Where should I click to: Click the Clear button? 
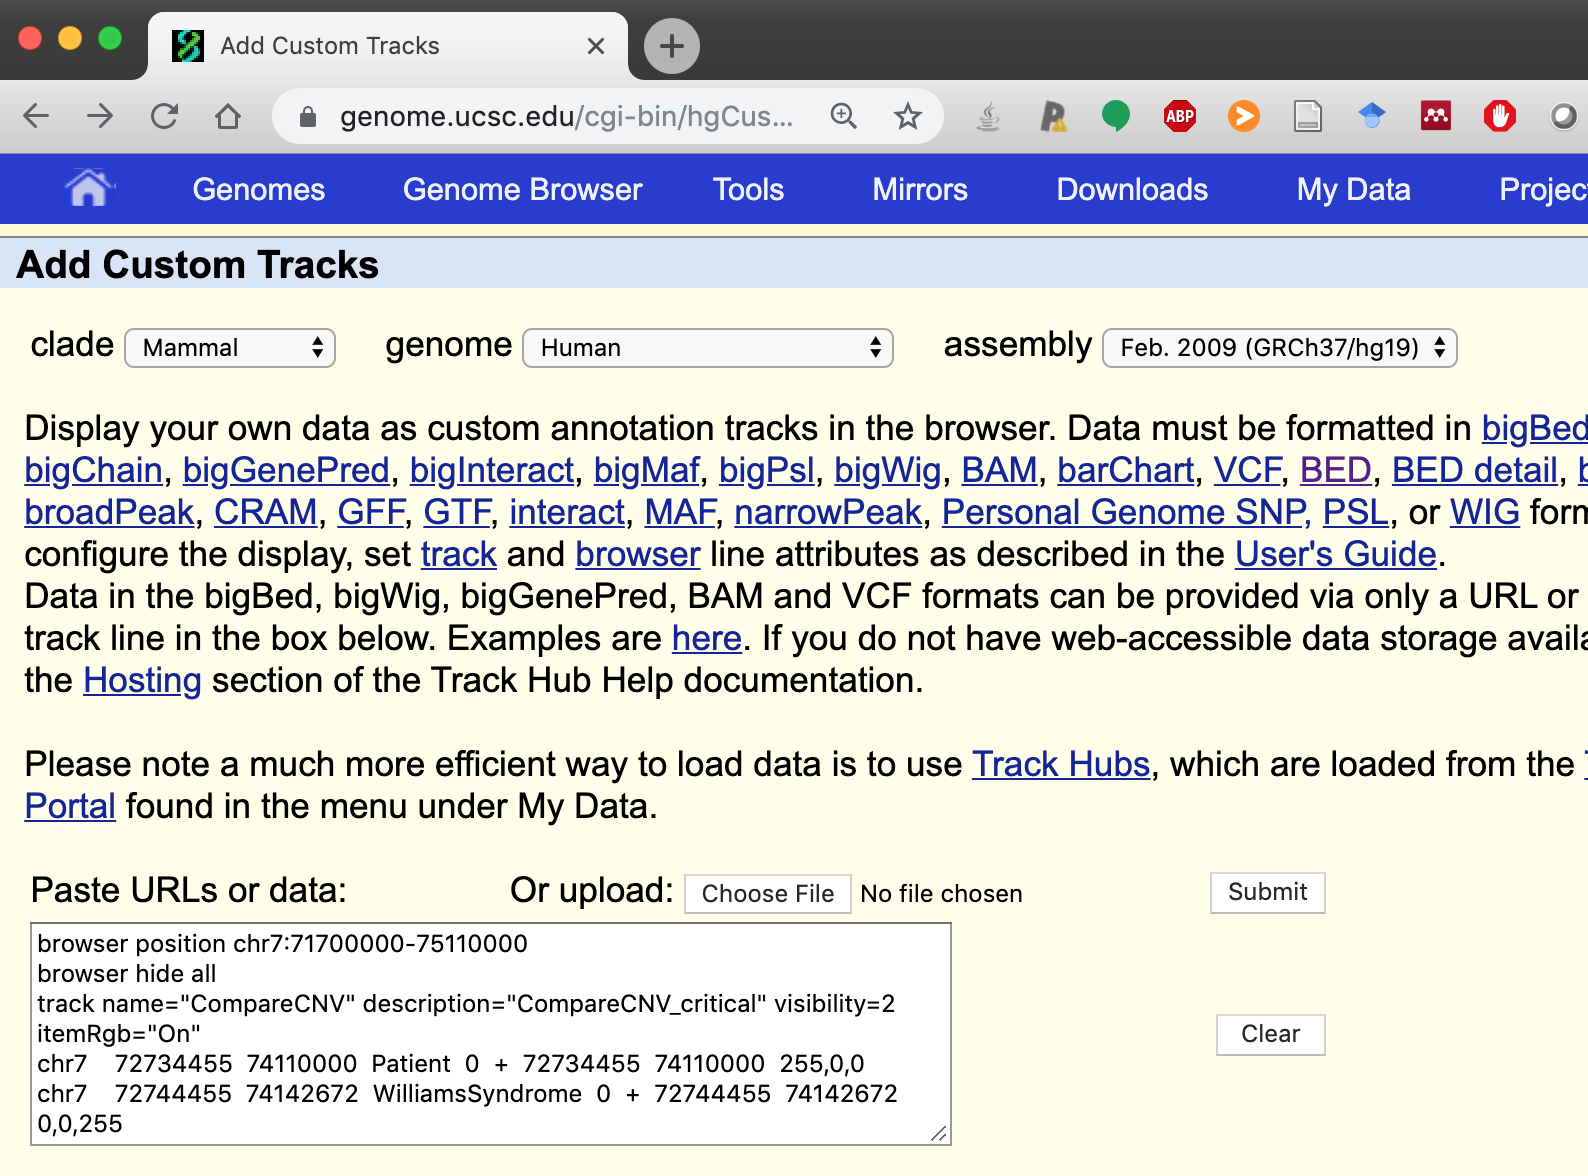[1271, 1034]
